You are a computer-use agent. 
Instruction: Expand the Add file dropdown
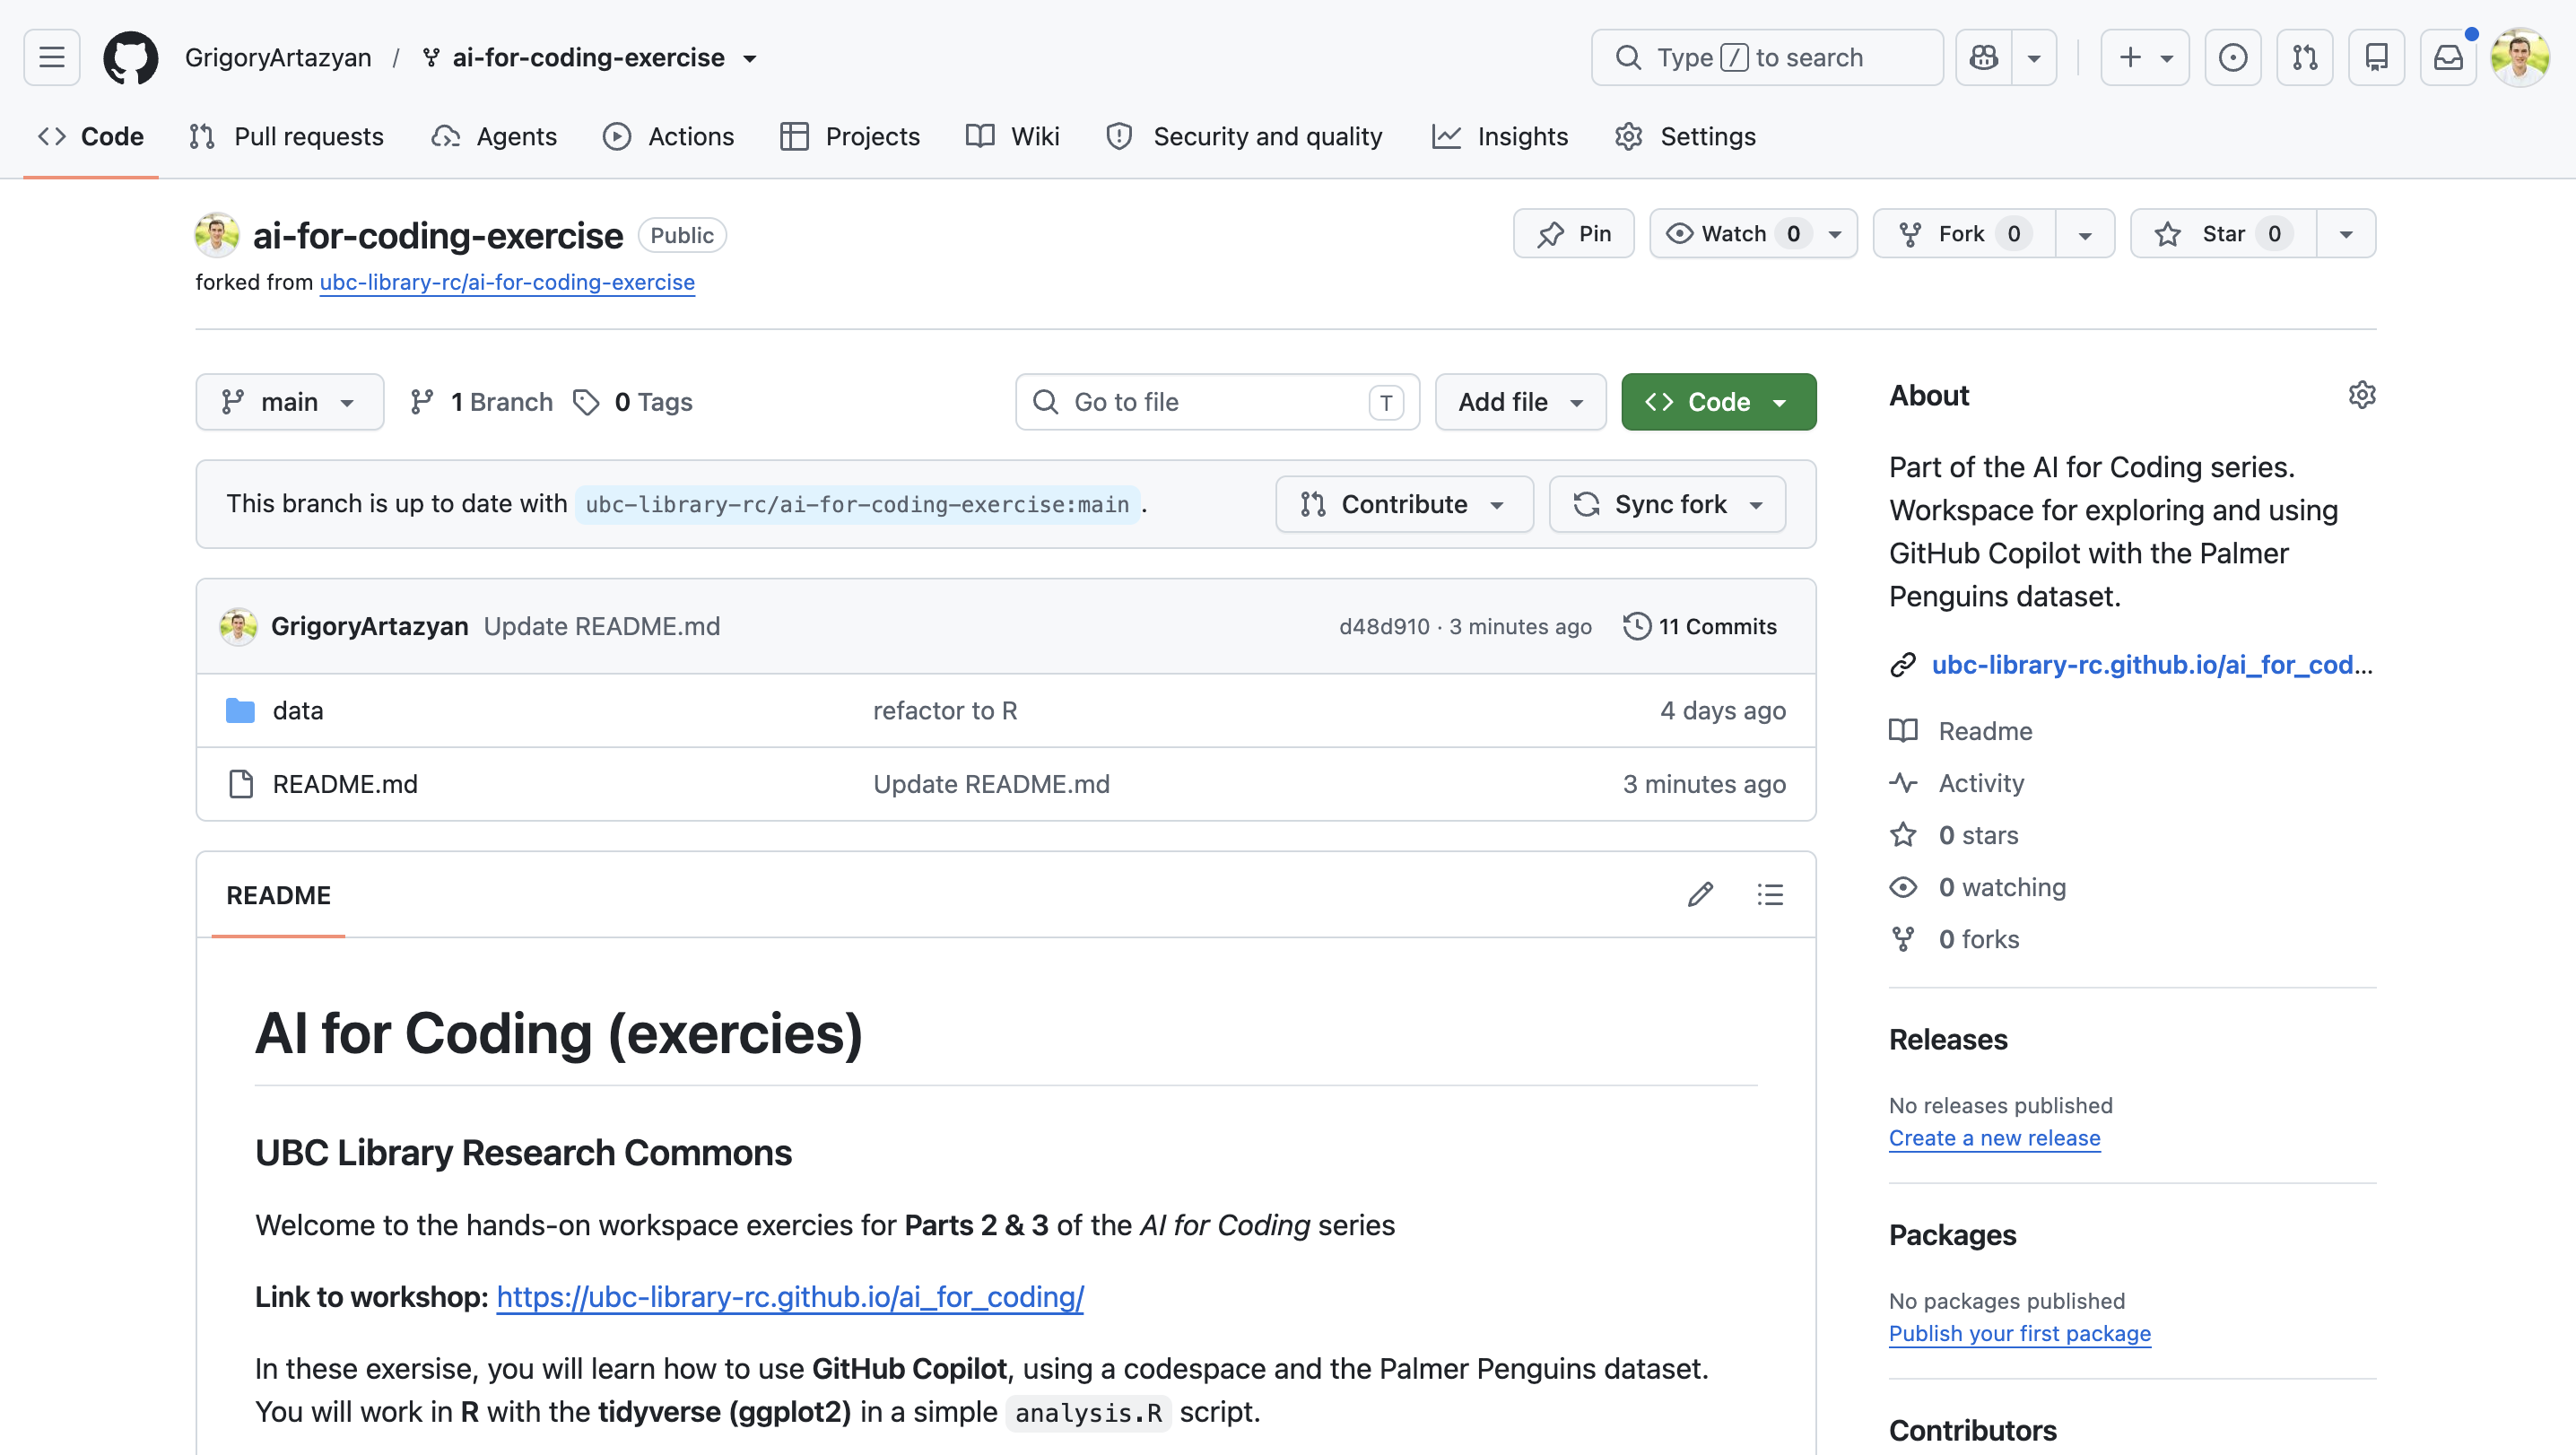point(1520,402)
